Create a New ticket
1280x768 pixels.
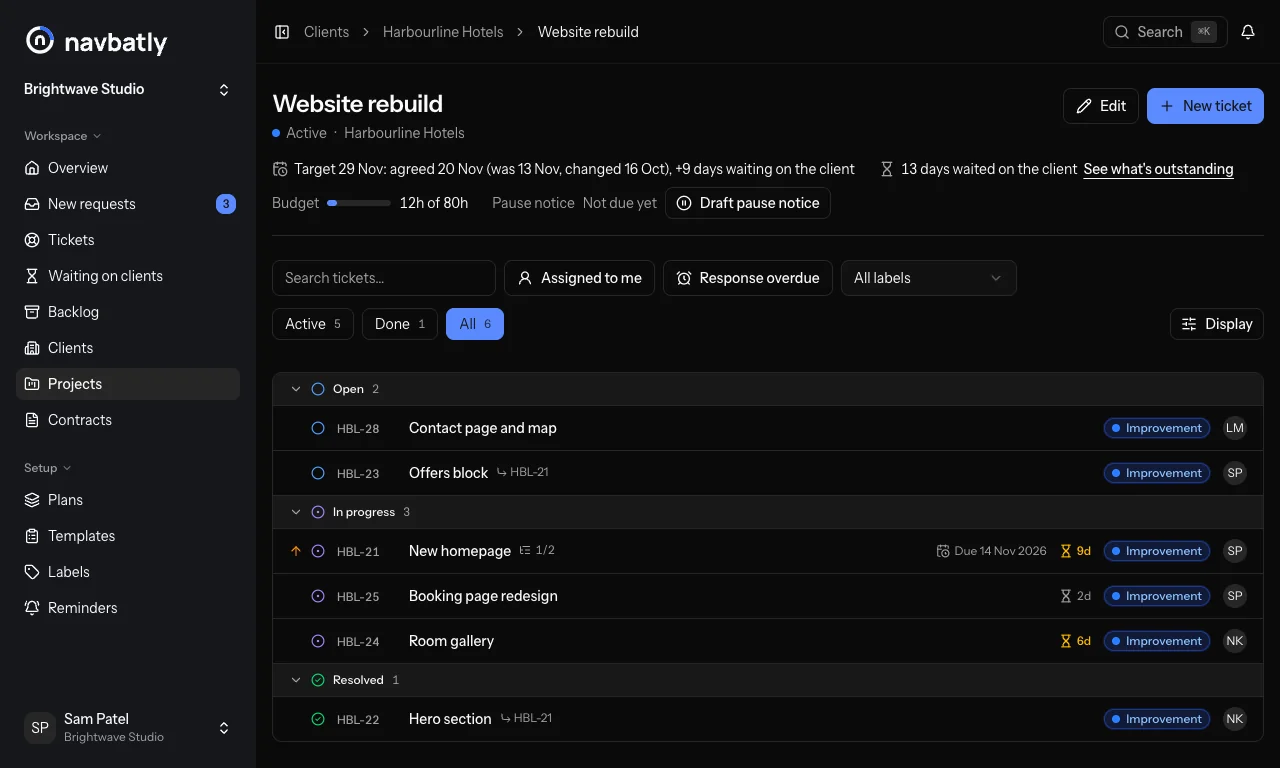click(1205, 106)
